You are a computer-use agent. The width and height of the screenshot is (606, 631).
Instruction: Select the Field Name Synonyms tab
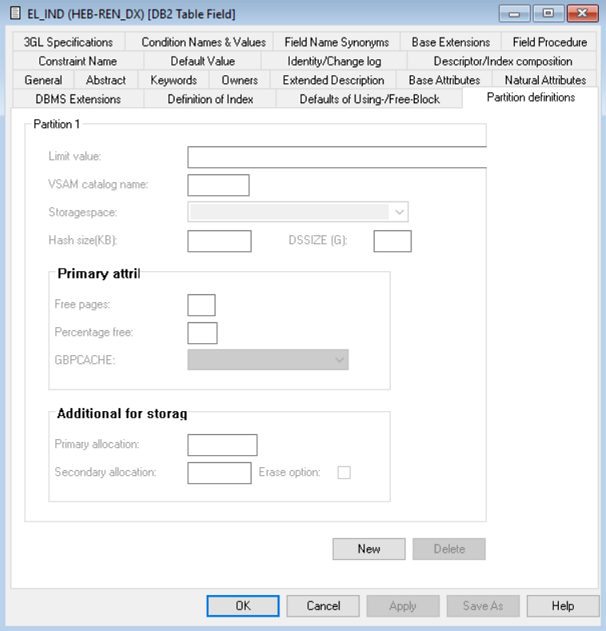(336, 42)
